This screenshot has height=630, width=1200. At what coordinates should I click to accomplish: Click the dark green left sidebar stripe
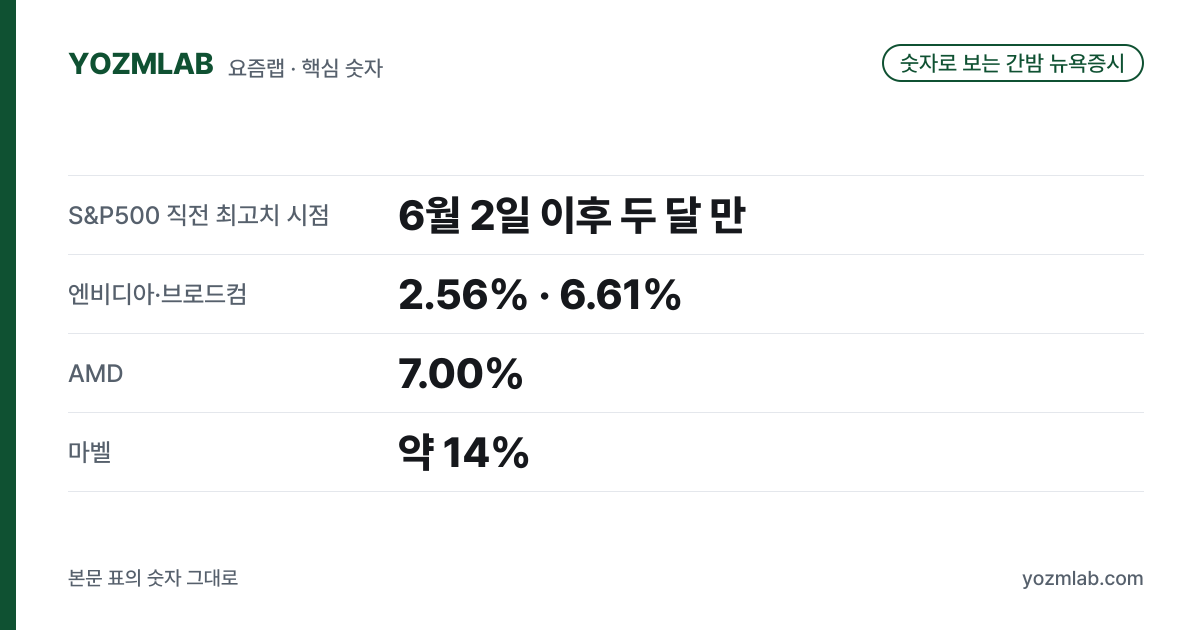pyautogui.click(x=8, y=315)
